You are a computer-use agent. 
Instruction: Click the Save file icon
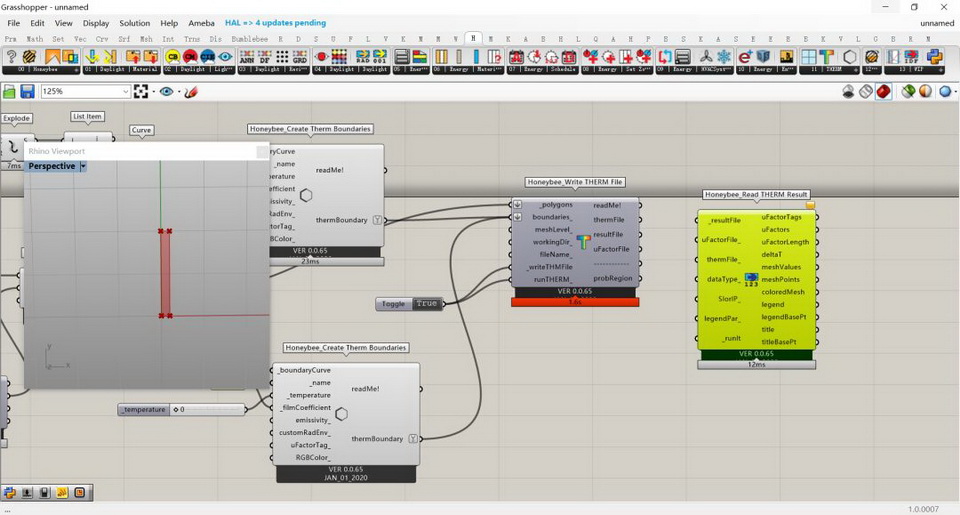[27, 91]
